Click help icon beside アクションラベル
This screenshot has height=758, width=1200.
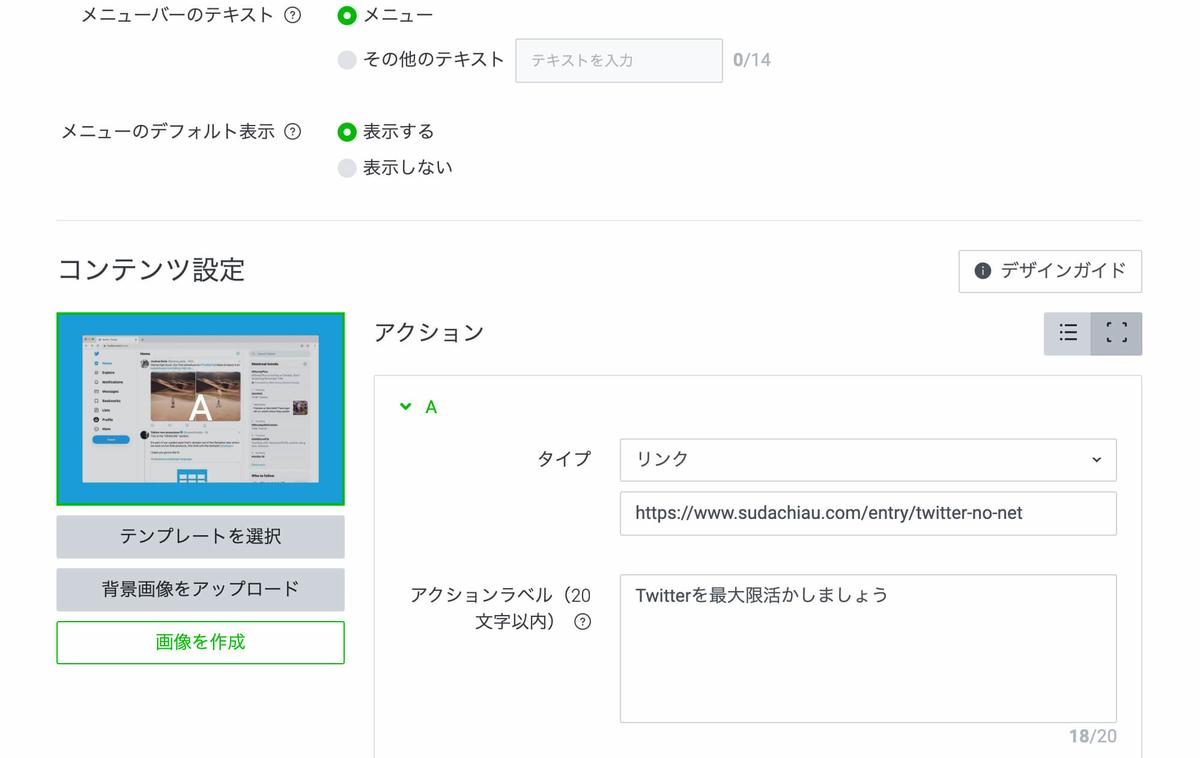[x=582, y=621]
